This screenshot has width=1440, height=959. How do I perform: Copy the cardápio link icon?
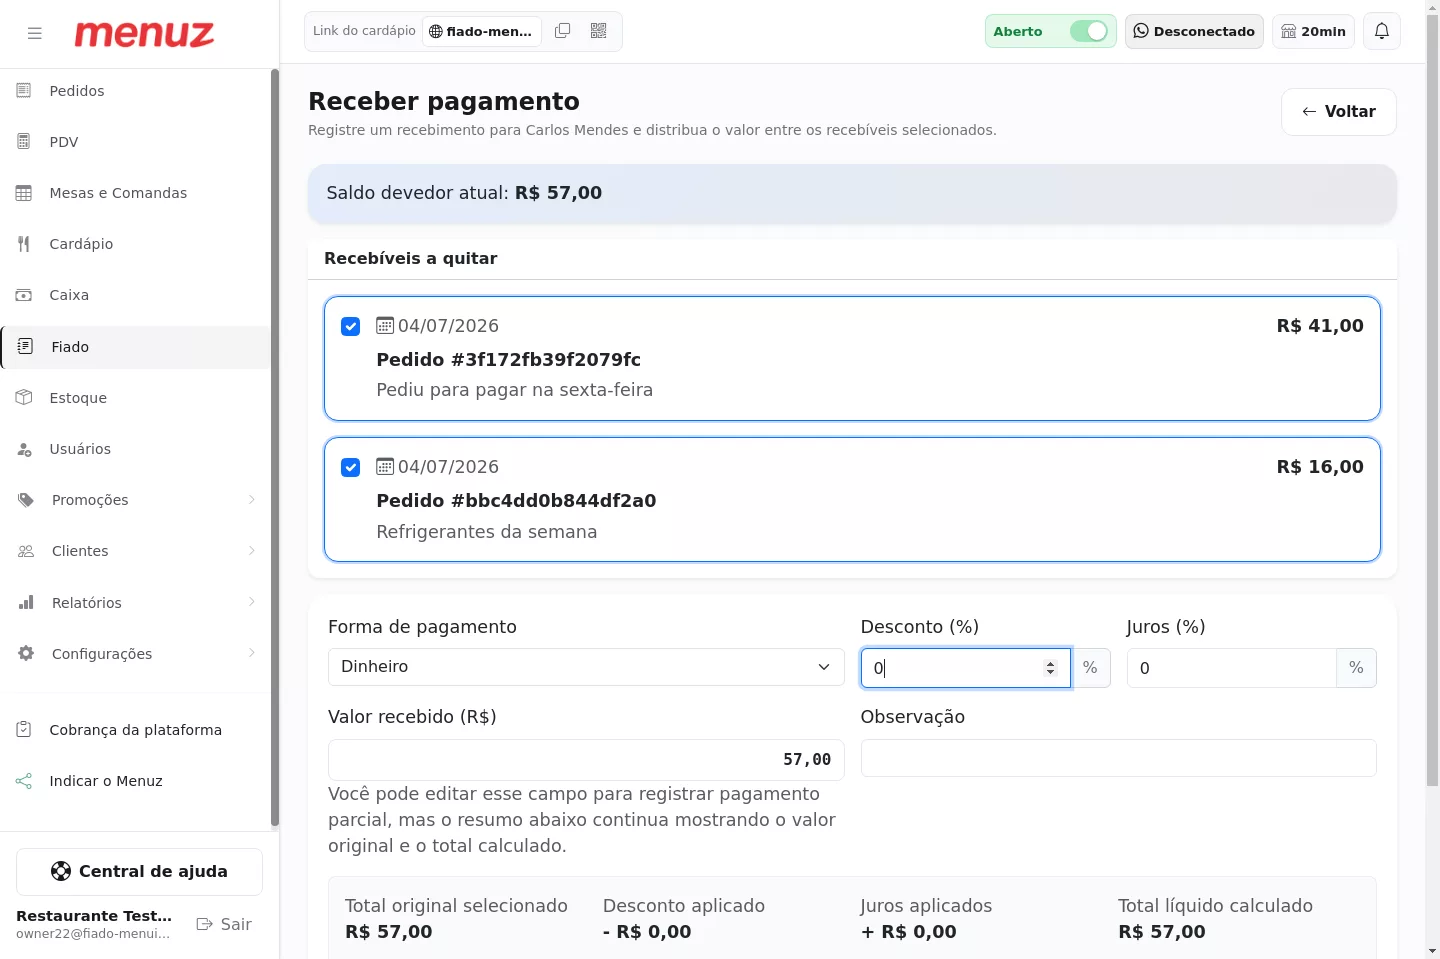pos(563,31)
